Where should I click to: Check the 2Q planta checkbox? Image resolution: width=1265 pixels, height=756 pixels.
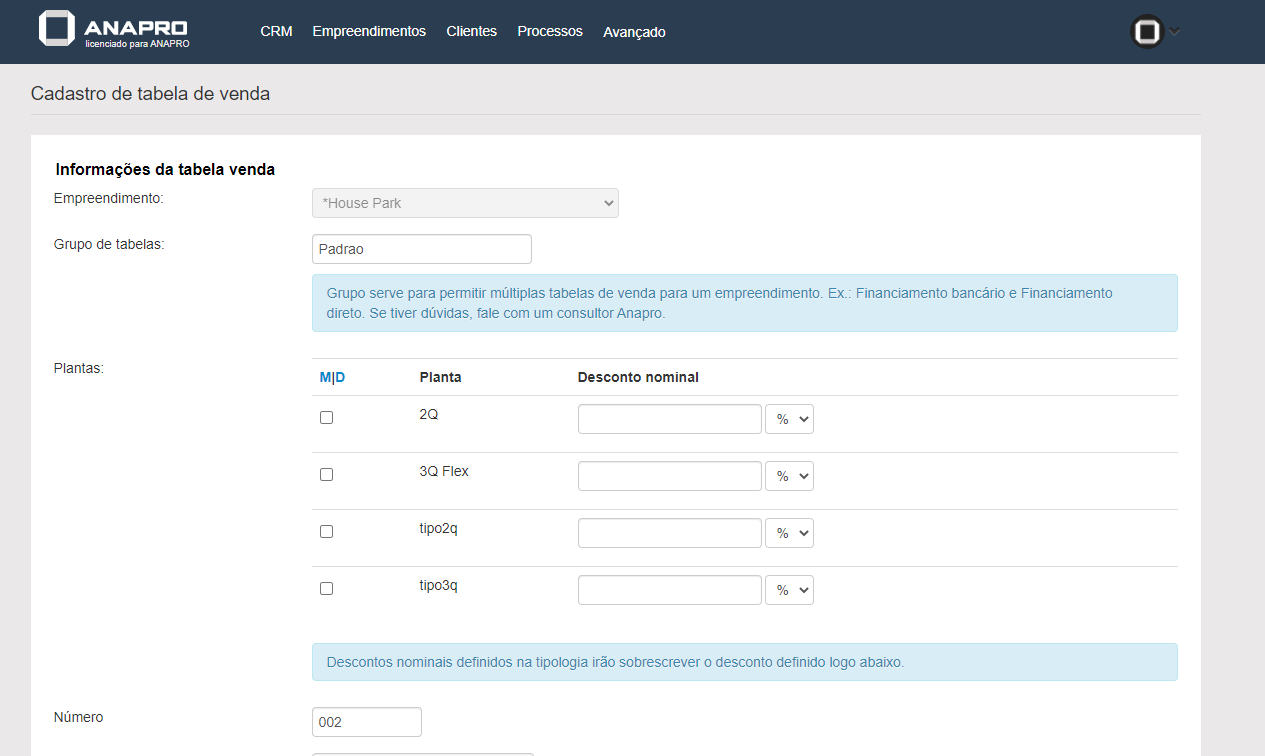[x=326, y=418]
